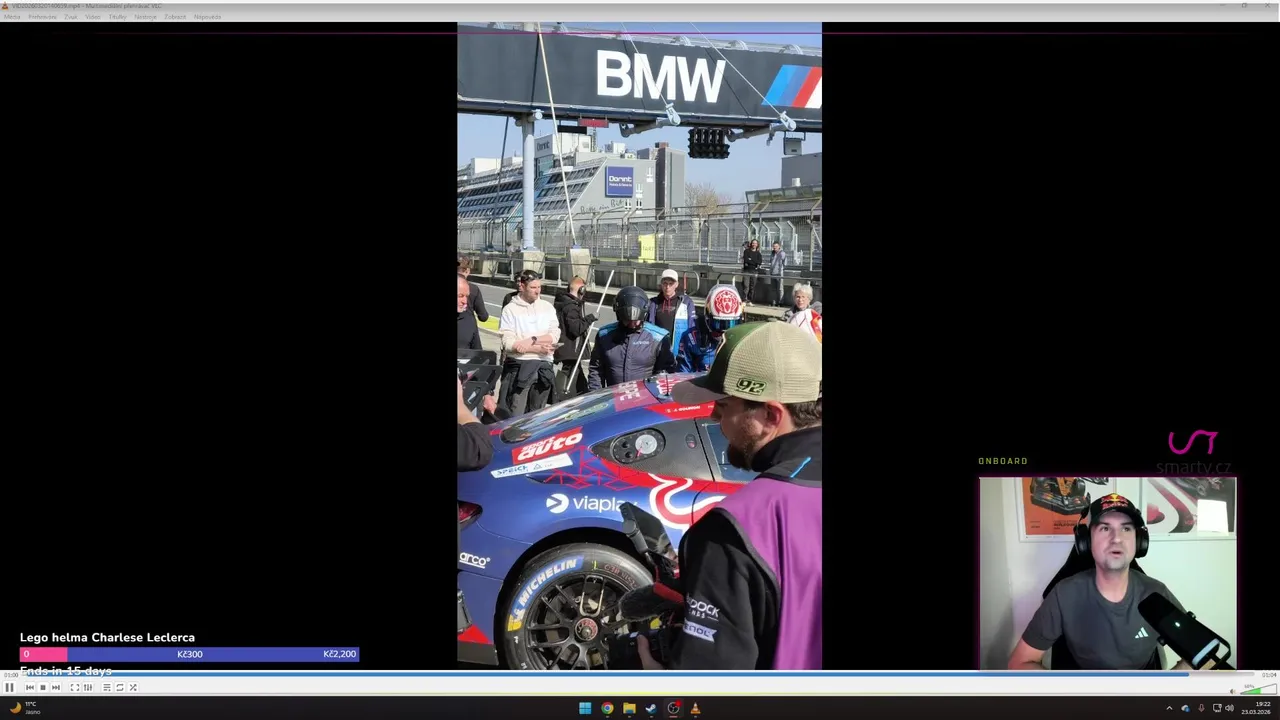This screenshot has height=720, width=1280.
Task: Toggle shuffle random playback
Action: (x=132, y=687)
